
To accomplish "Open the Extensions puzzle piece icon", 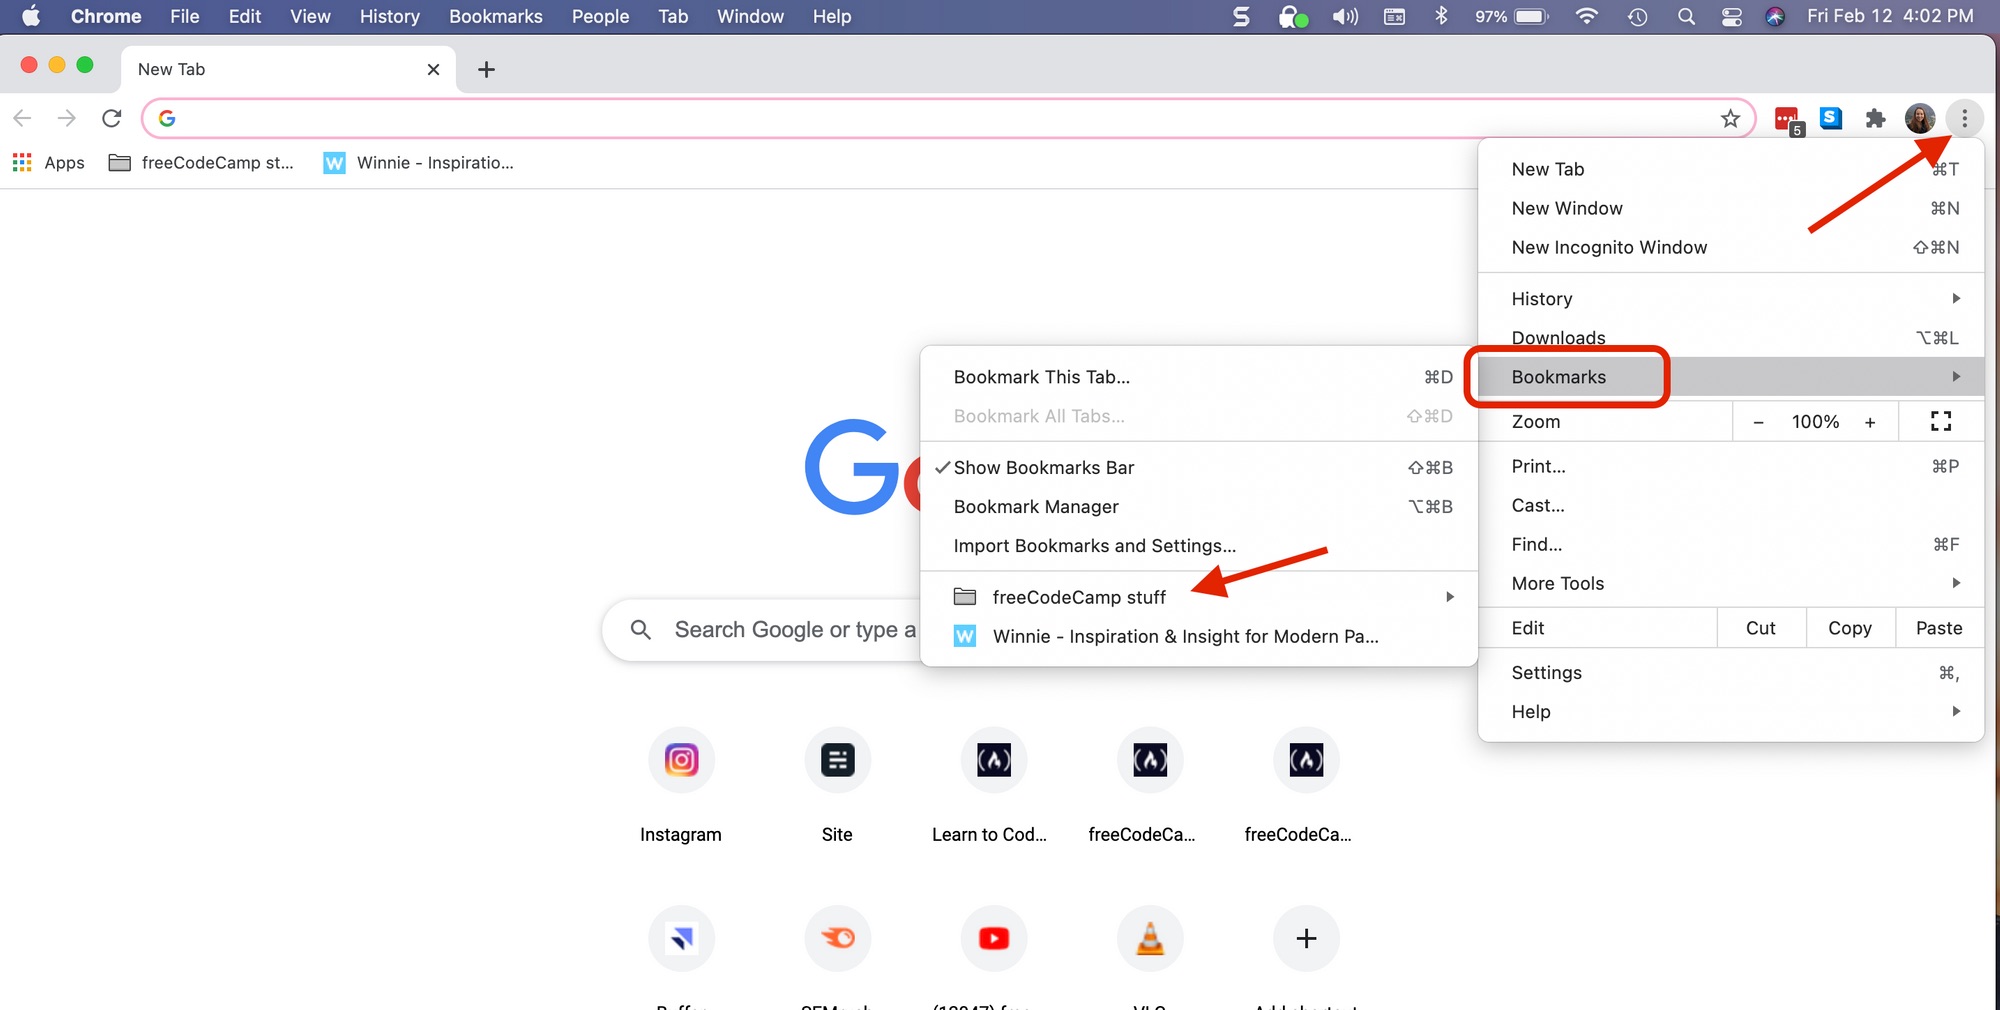I will [x=1875, y=119].
